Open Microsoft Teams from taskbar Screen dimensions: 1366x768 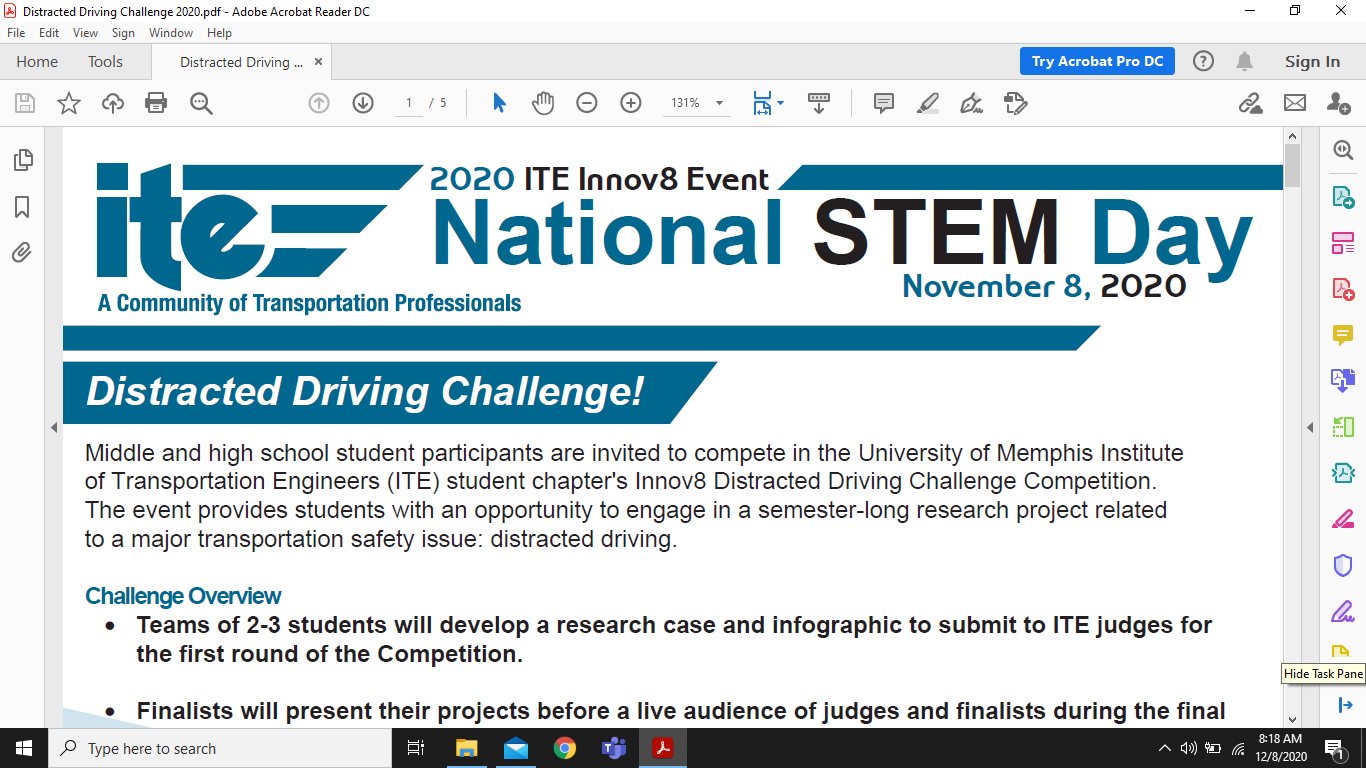click(x=613, y=748)
